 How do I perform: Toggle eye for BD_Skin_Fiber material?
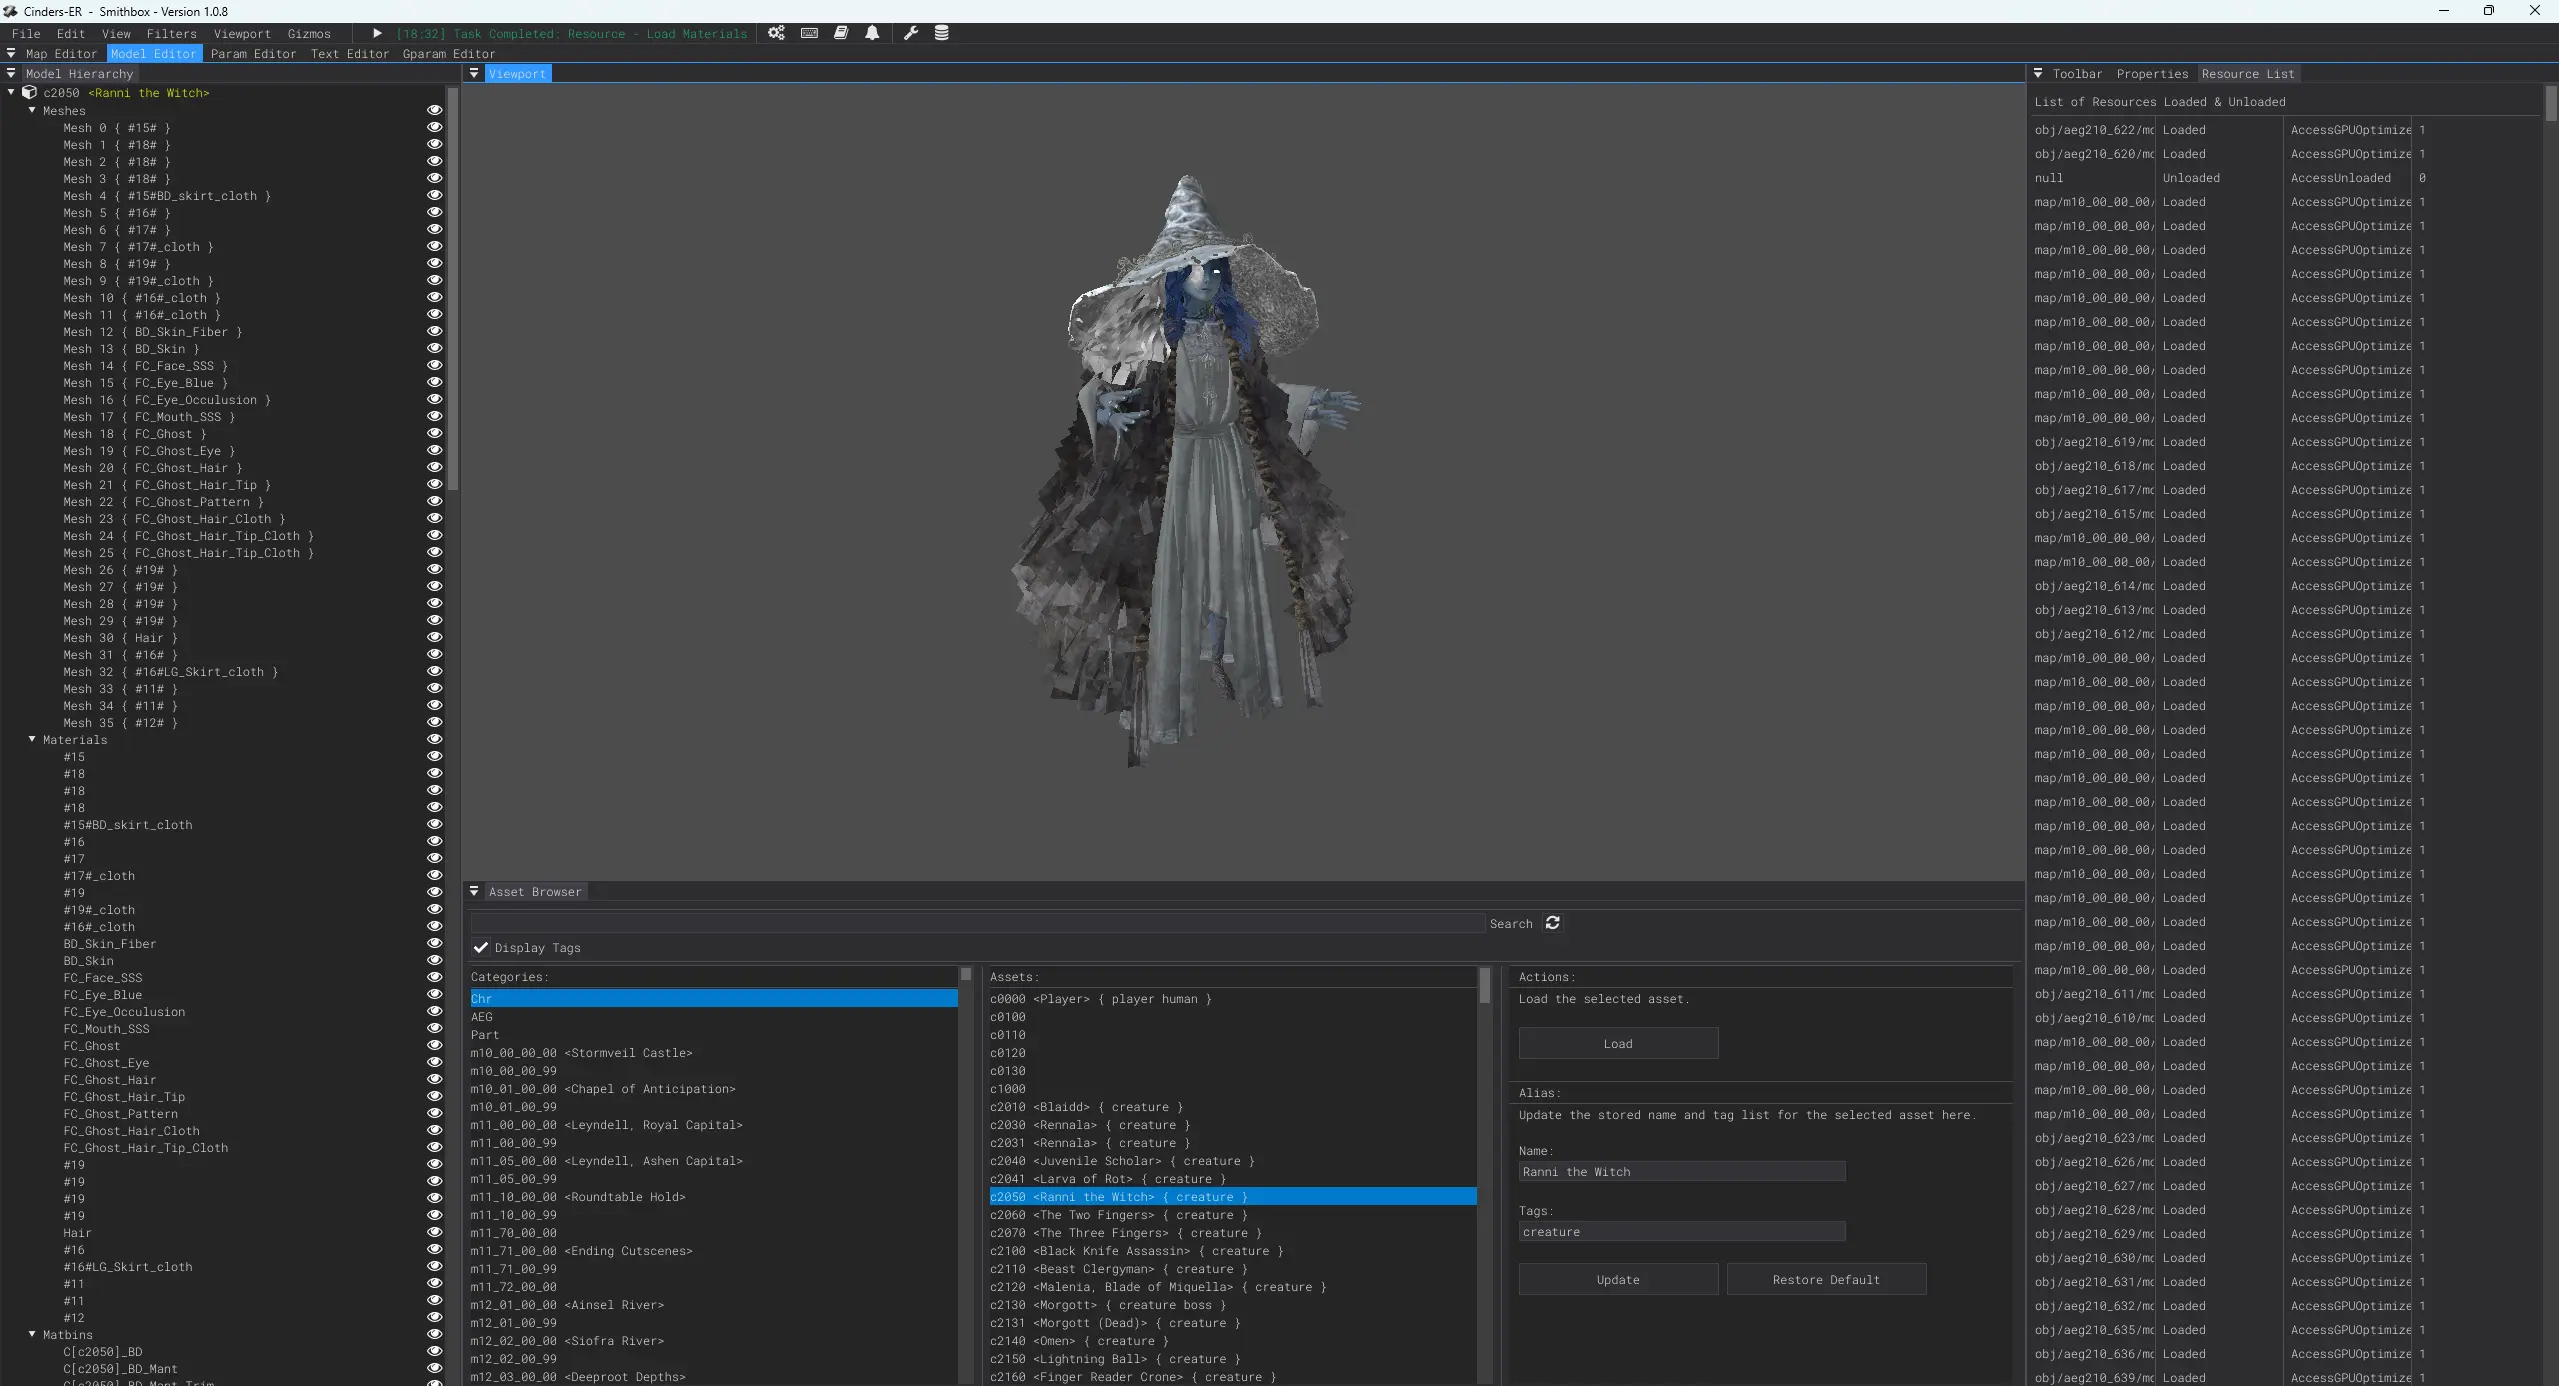[x=434, y=943]
